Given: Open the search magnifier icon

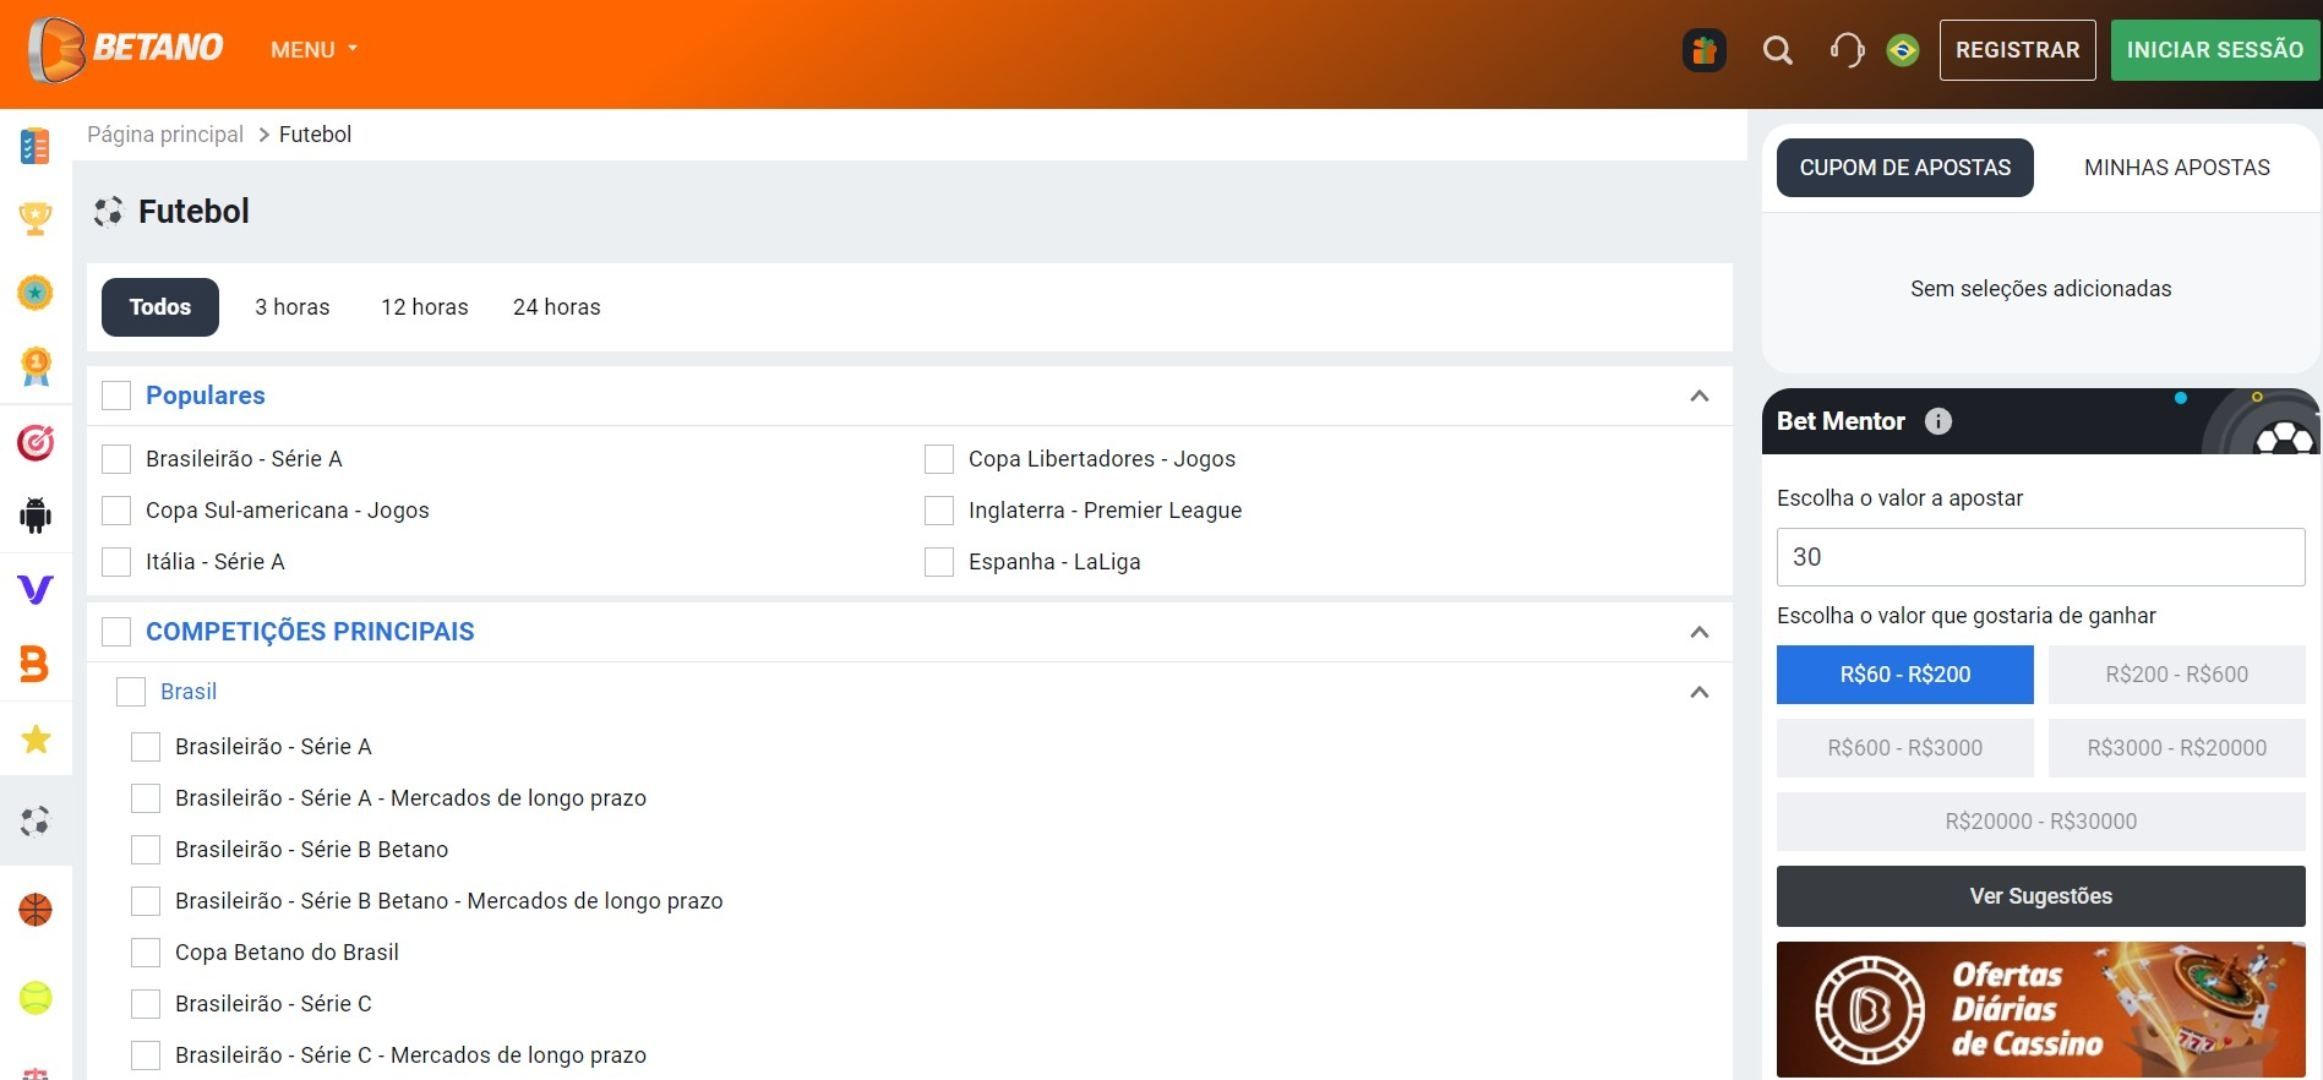Looking at the screenshot, I should click(1777, 50).
